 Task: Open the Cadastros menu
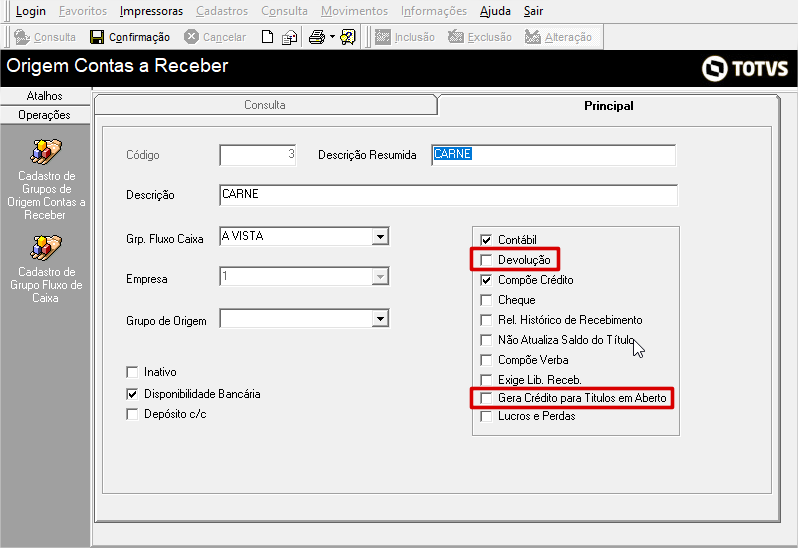[x=222, y=11]
